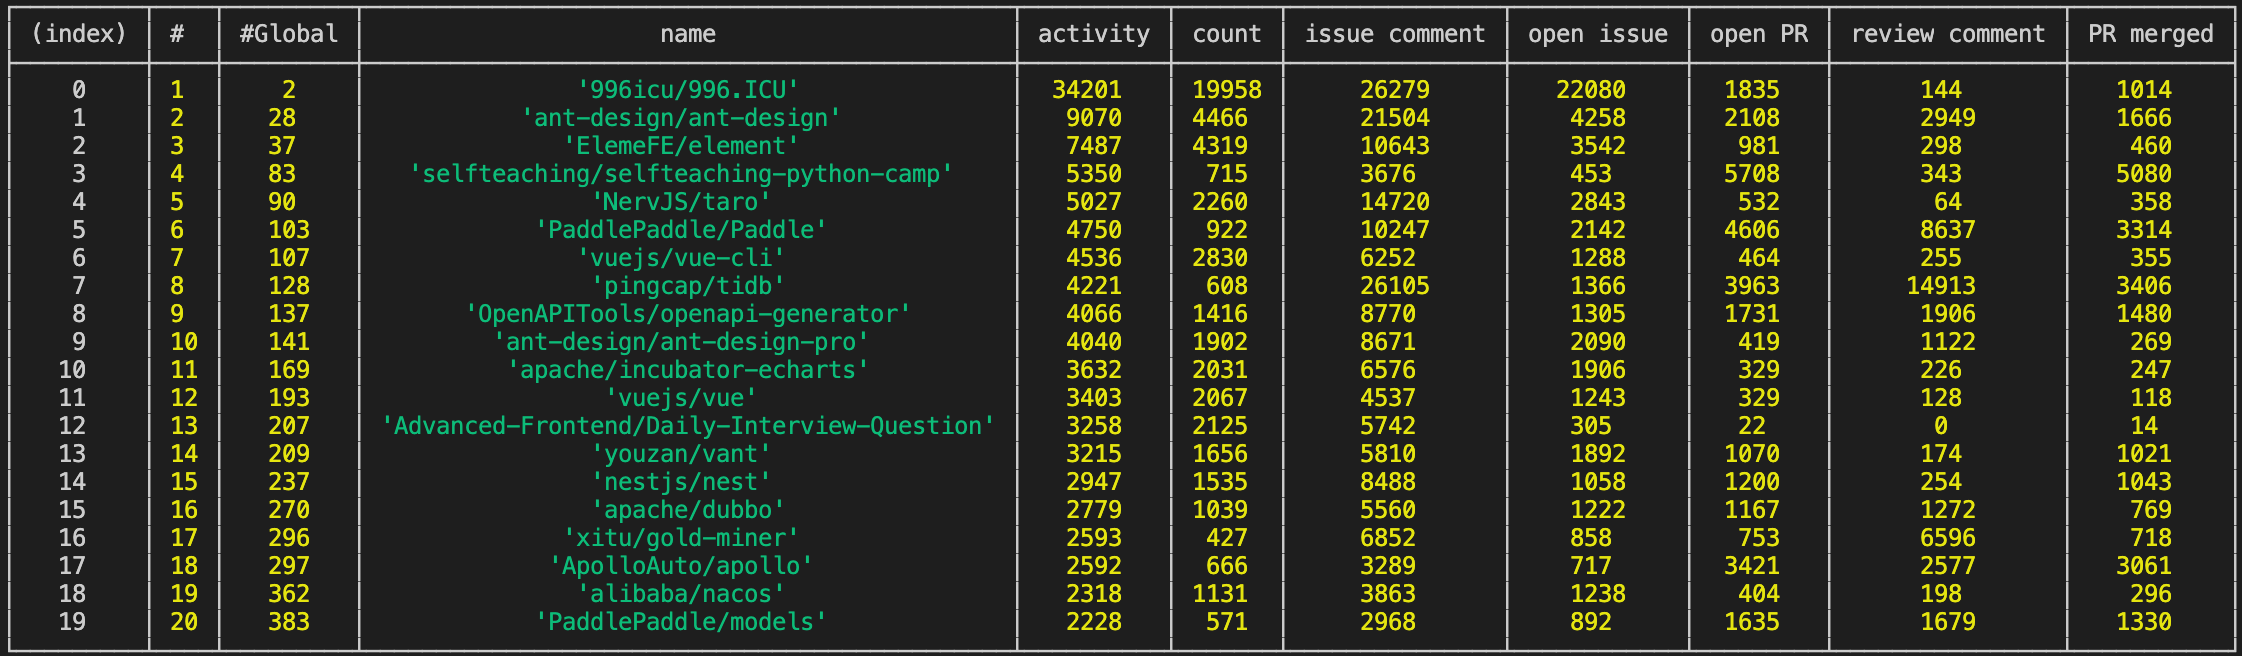The image size is (2242, 656).
Task: Select 'ant-design/ant-design-pro' name
Action: (681, 342)
